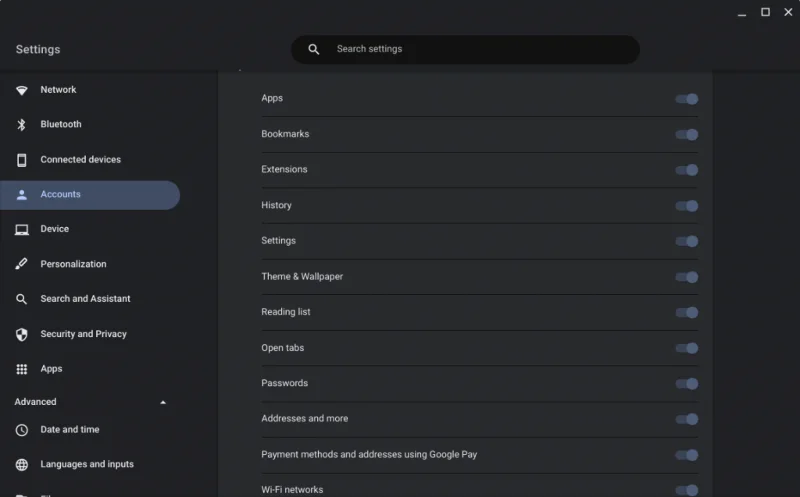Click the History row label
800x497 pixels.
(277, 205)
